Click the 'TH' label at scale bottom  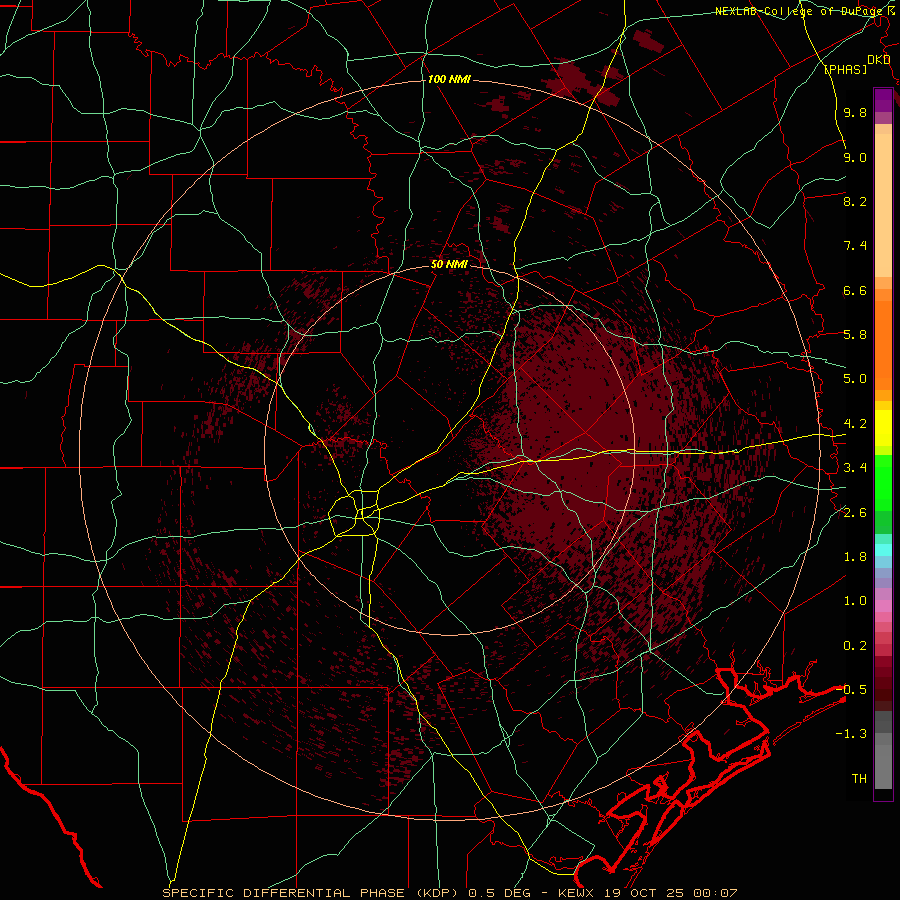(x=859, y=778)
